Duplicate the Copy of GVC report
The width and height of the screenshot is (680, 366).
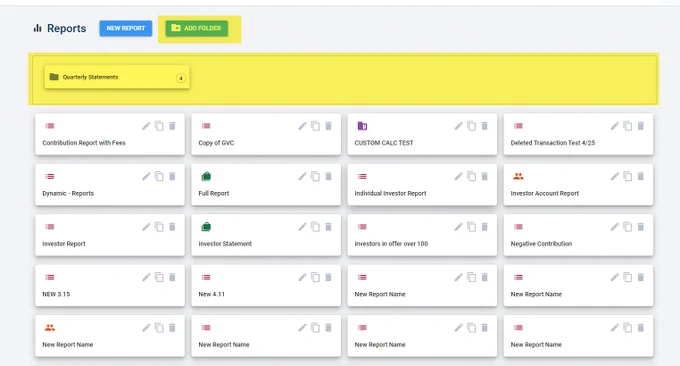[x=315, y=126]
